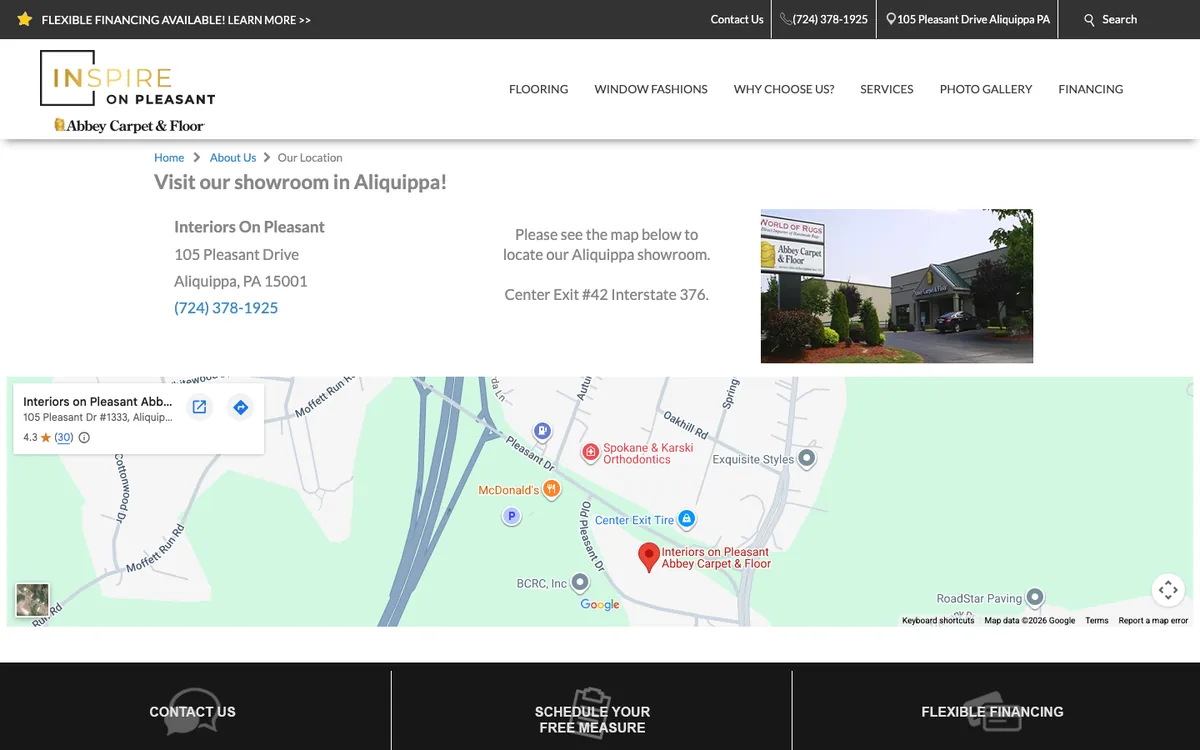Go to Home breadcrumb

tap(169, 157)
